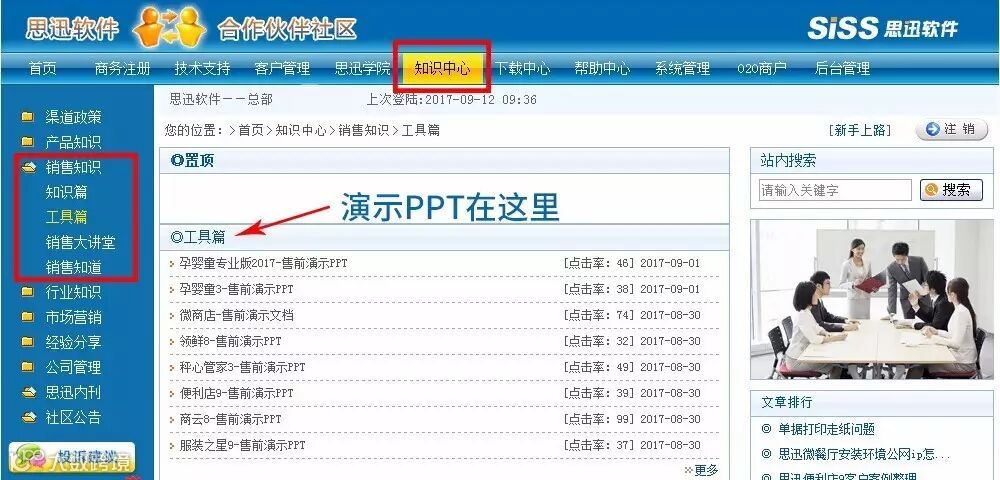
Task: Select the 知识中心 tab
Action: (x=442, y=68)
